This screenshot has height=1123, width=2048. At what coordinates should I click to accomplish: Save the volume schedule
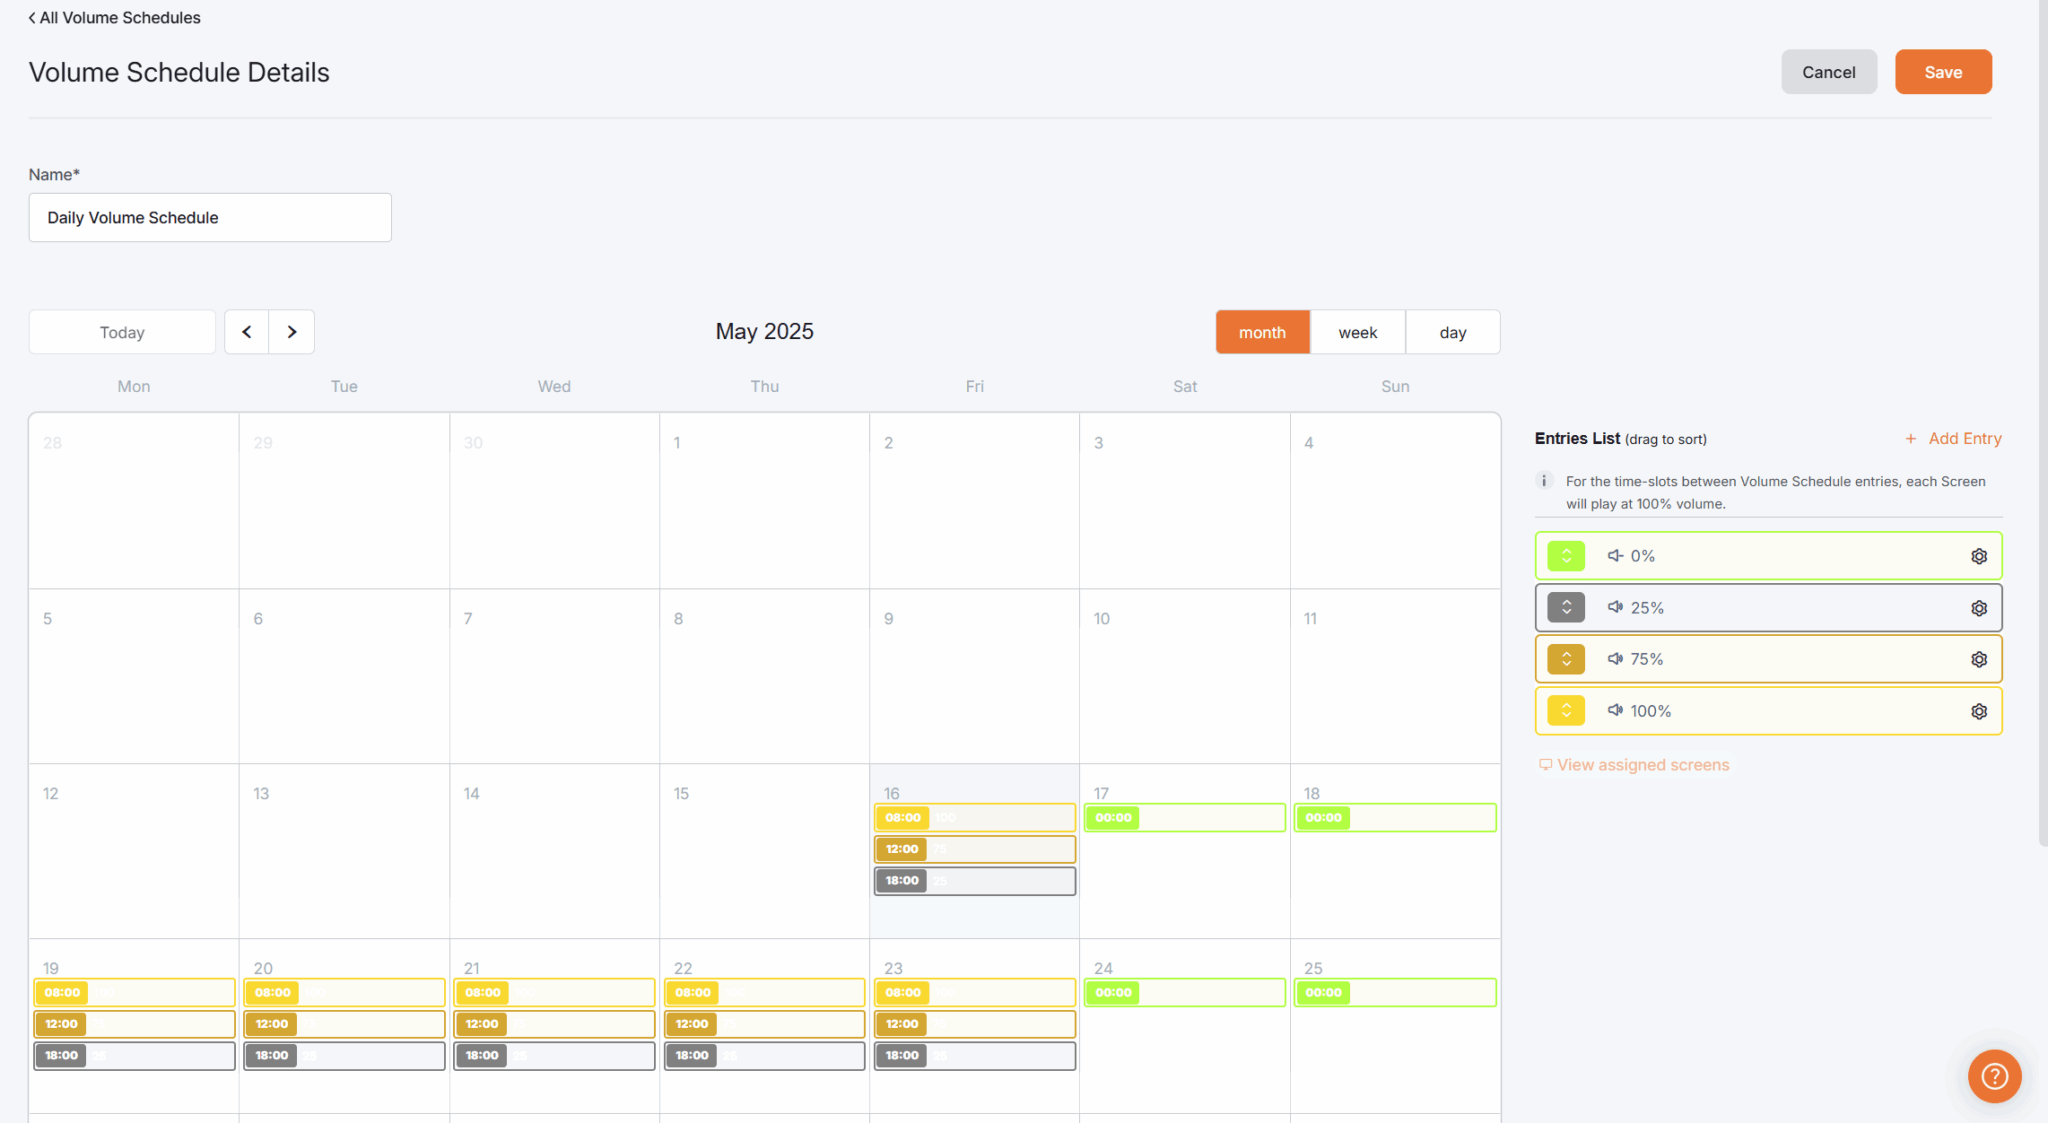coord(1943,72)
